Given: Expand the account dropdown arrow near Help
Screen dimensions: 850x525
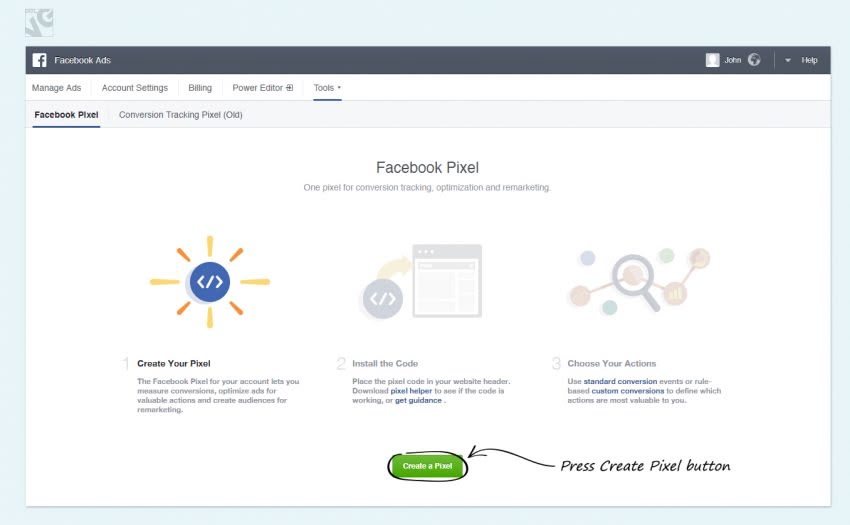Looking at the screenshot, I should pyautogui.click(x=788, y=60).
